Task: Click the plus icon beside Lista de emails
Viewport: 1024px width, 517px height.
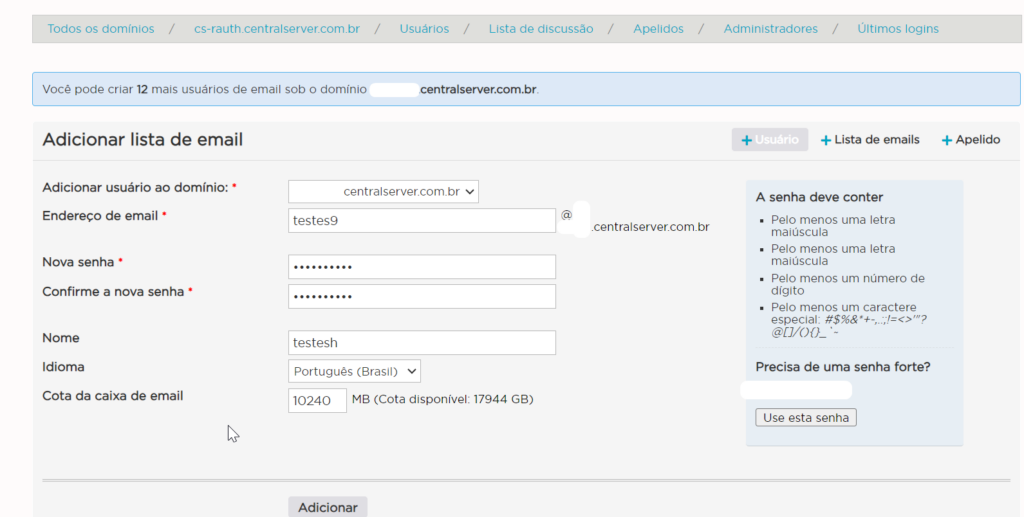Action: click(826, 141)
